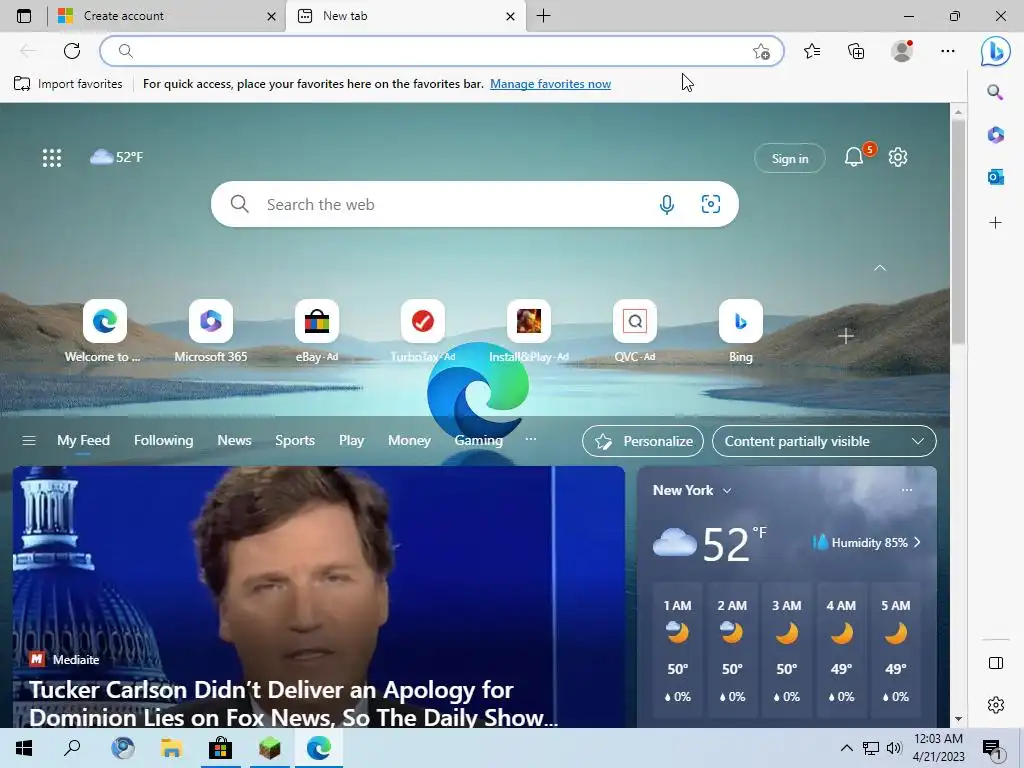Select the Gaming feed tab
This screenshot has width=1024, height=768.
pos(479,441)
